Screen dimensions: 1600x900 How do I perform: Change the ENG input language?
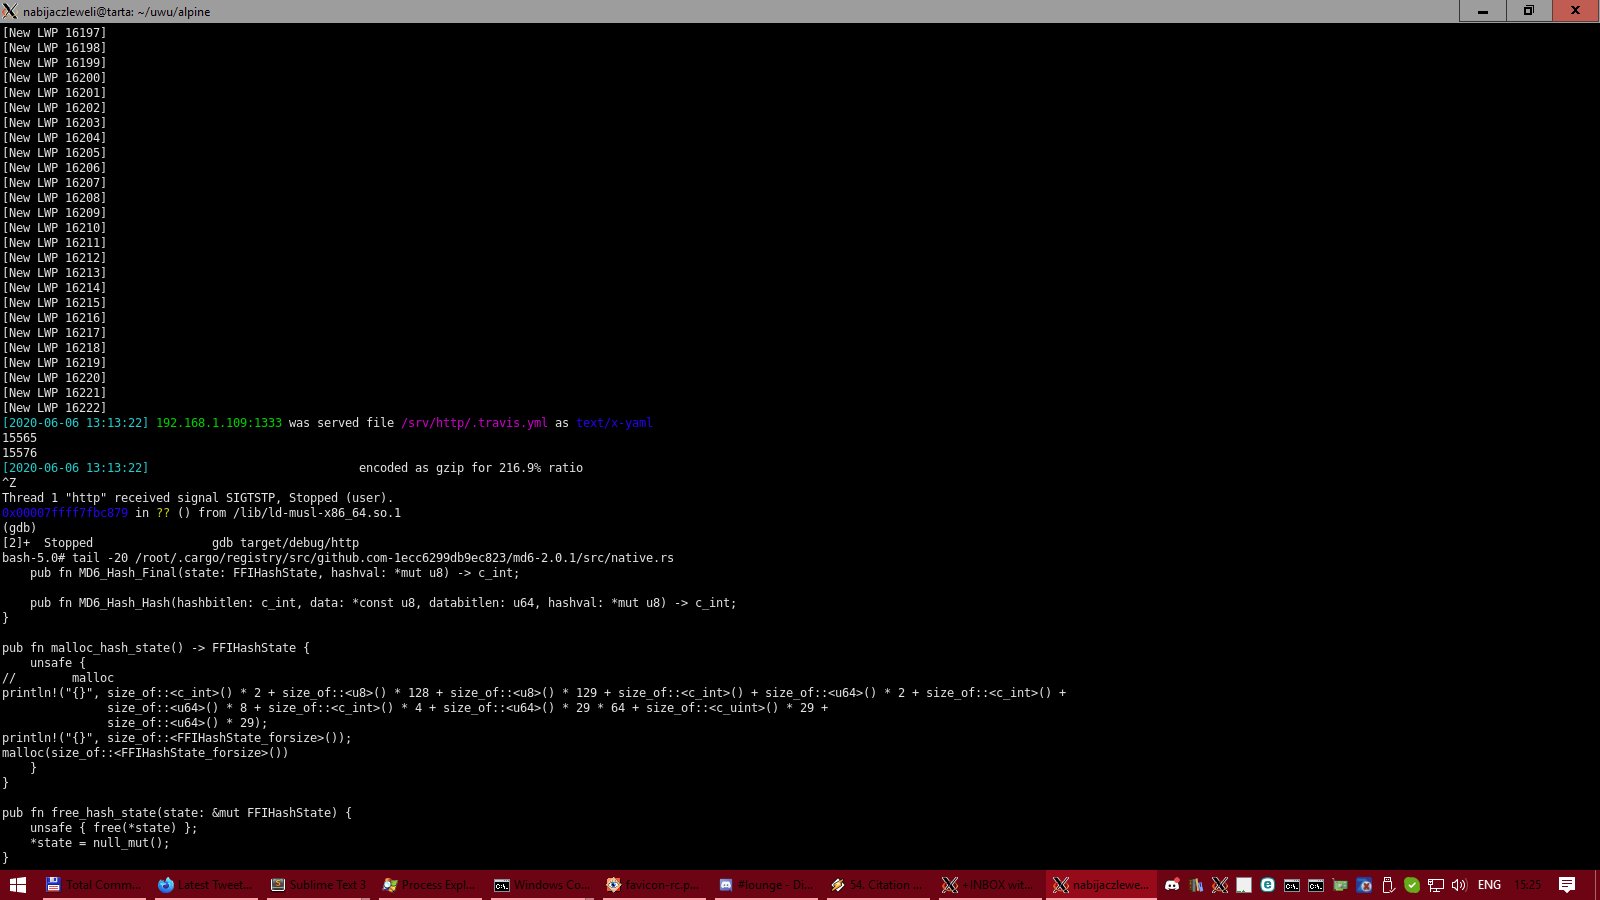click(1489, 885)
